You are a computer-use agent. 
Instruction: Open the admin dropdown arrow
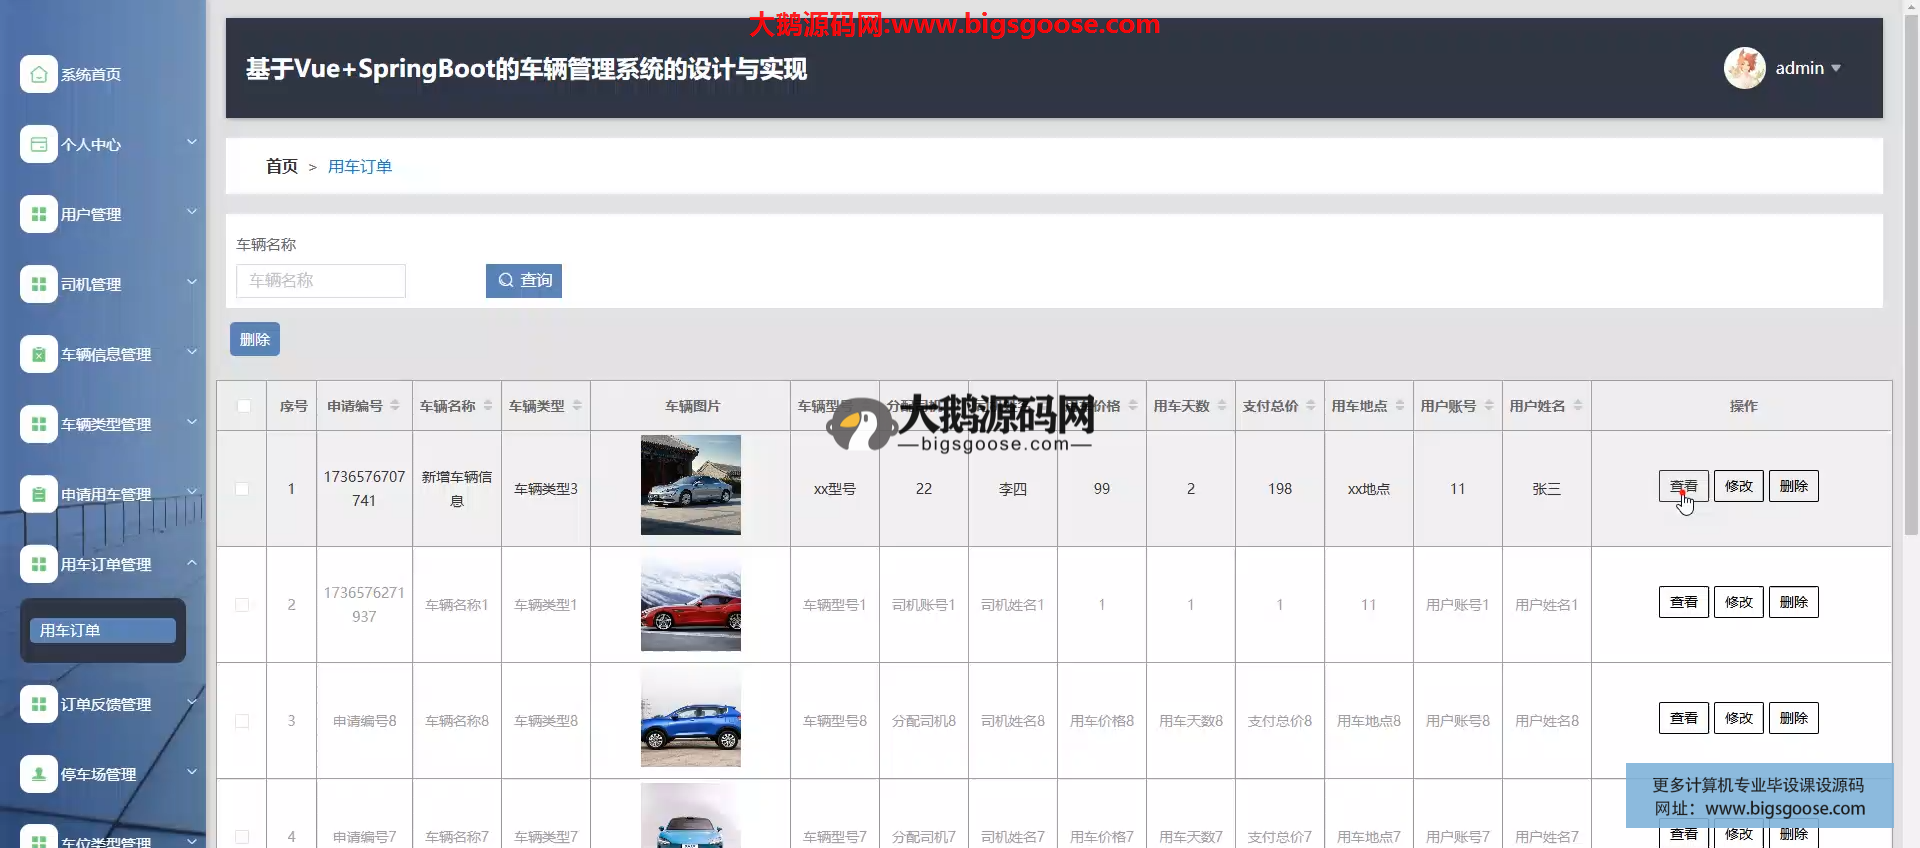[1836, 69]
